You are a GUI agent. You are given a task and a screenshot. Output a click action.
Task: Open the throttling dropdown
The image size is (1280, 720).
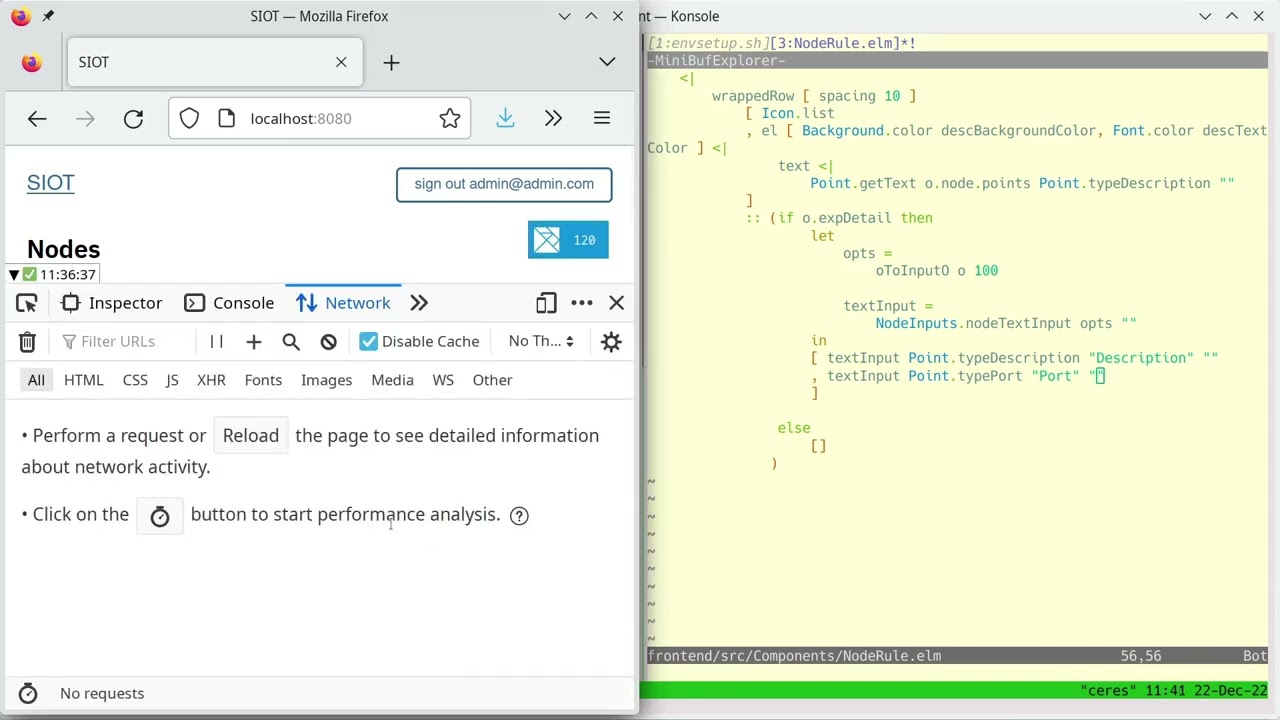pyautogui.click(x=541, y=342)
